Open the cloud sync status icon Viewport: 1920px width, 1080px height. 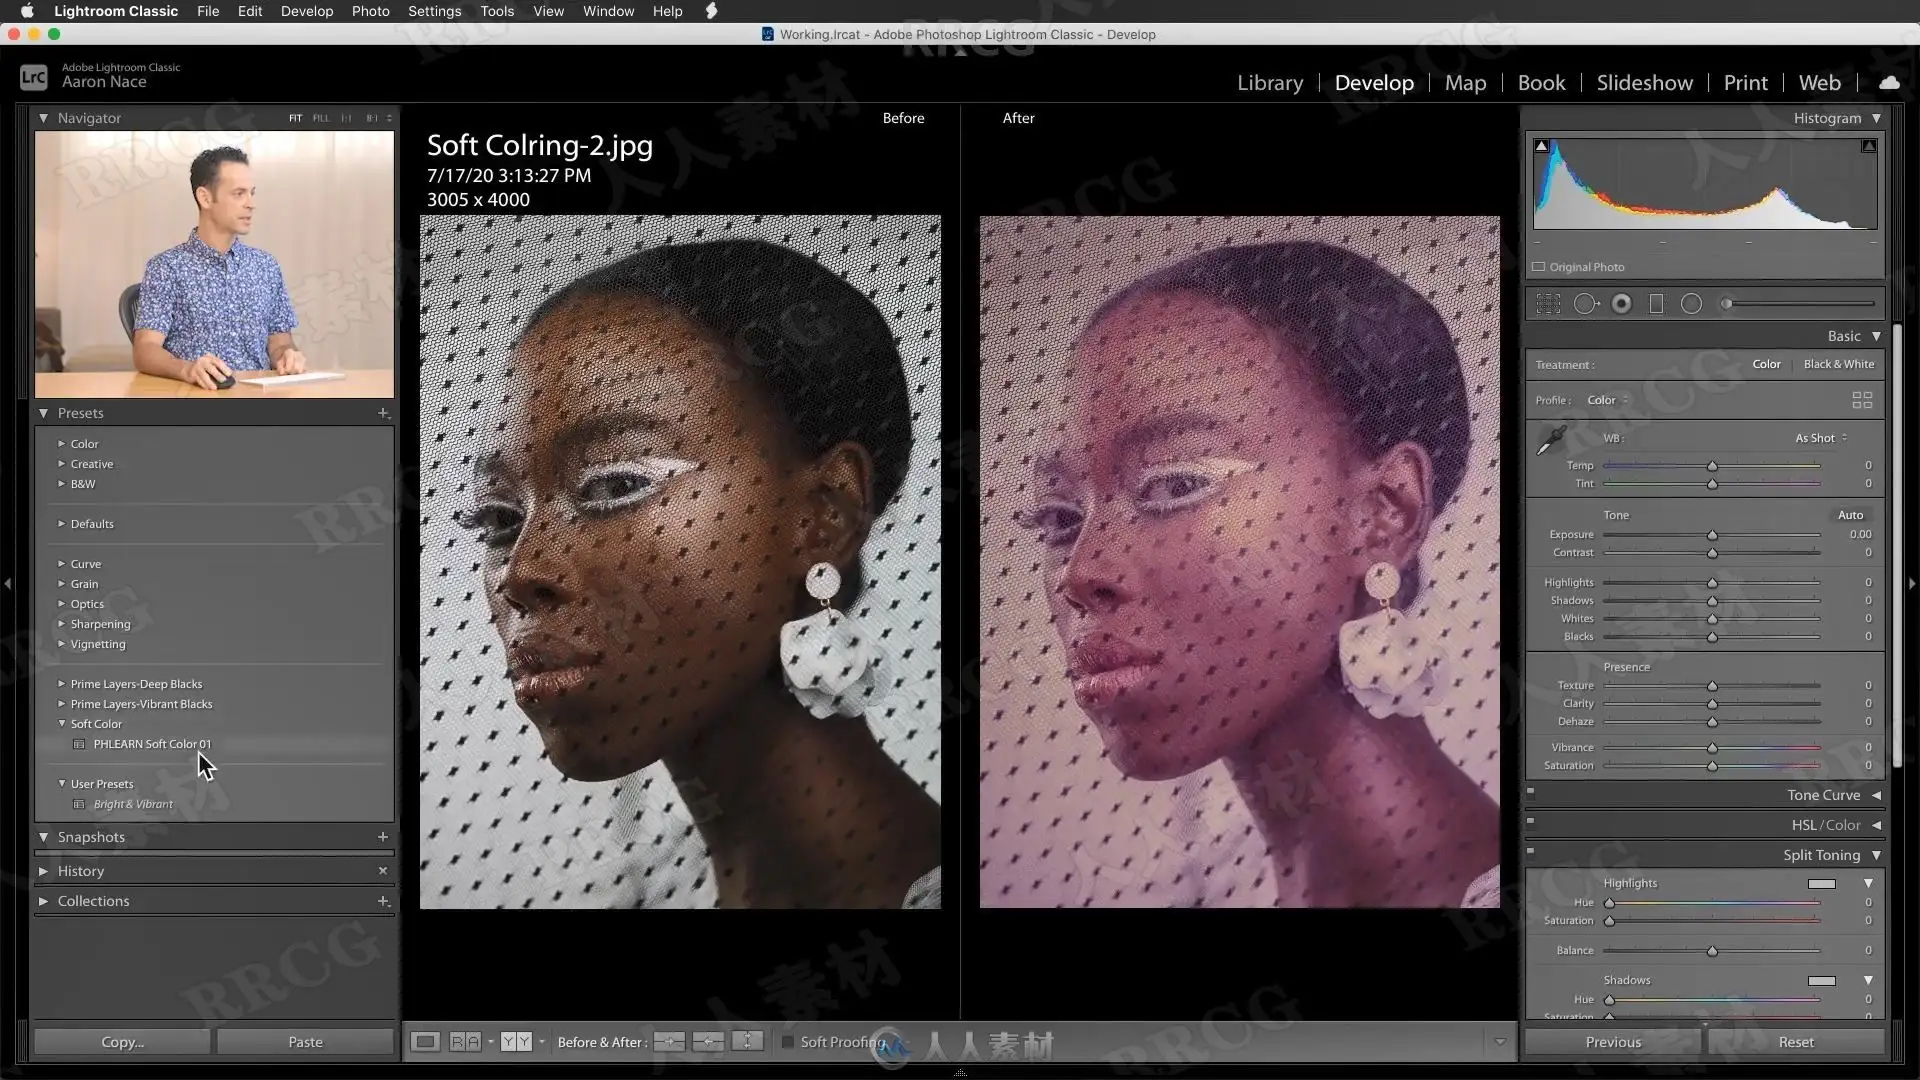[1889, 82]
